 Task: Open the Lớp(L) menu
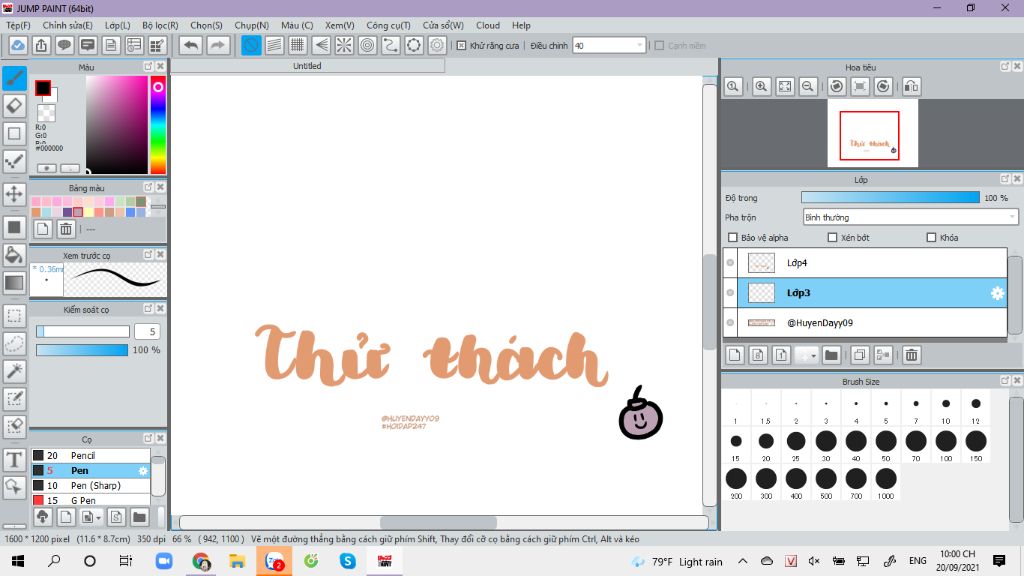pos(118,25)
